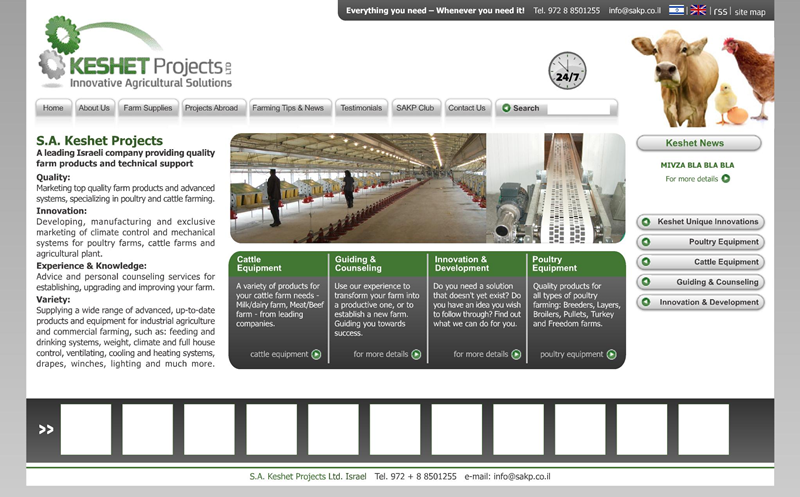Click arrow icon beside cattle equipment link
800x497 pixels.
316,354
